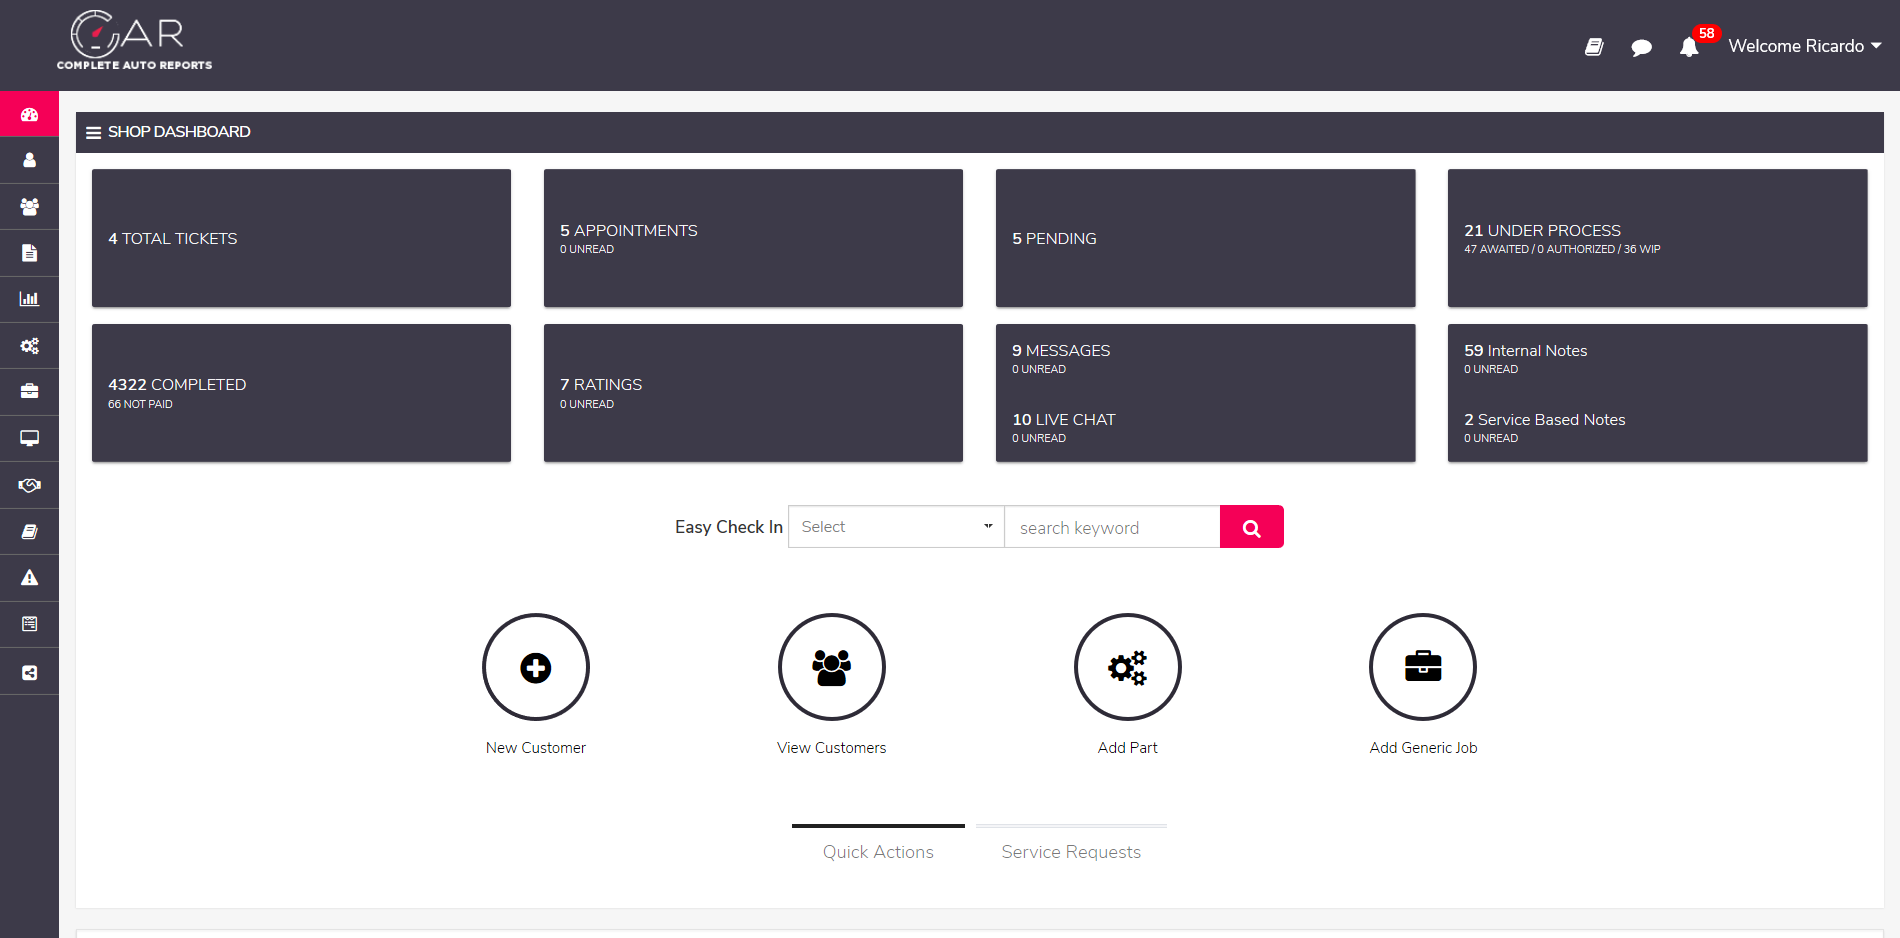Screen dimensions: 1900x938
Task: Click the New Customer text label
Action: 536,748
